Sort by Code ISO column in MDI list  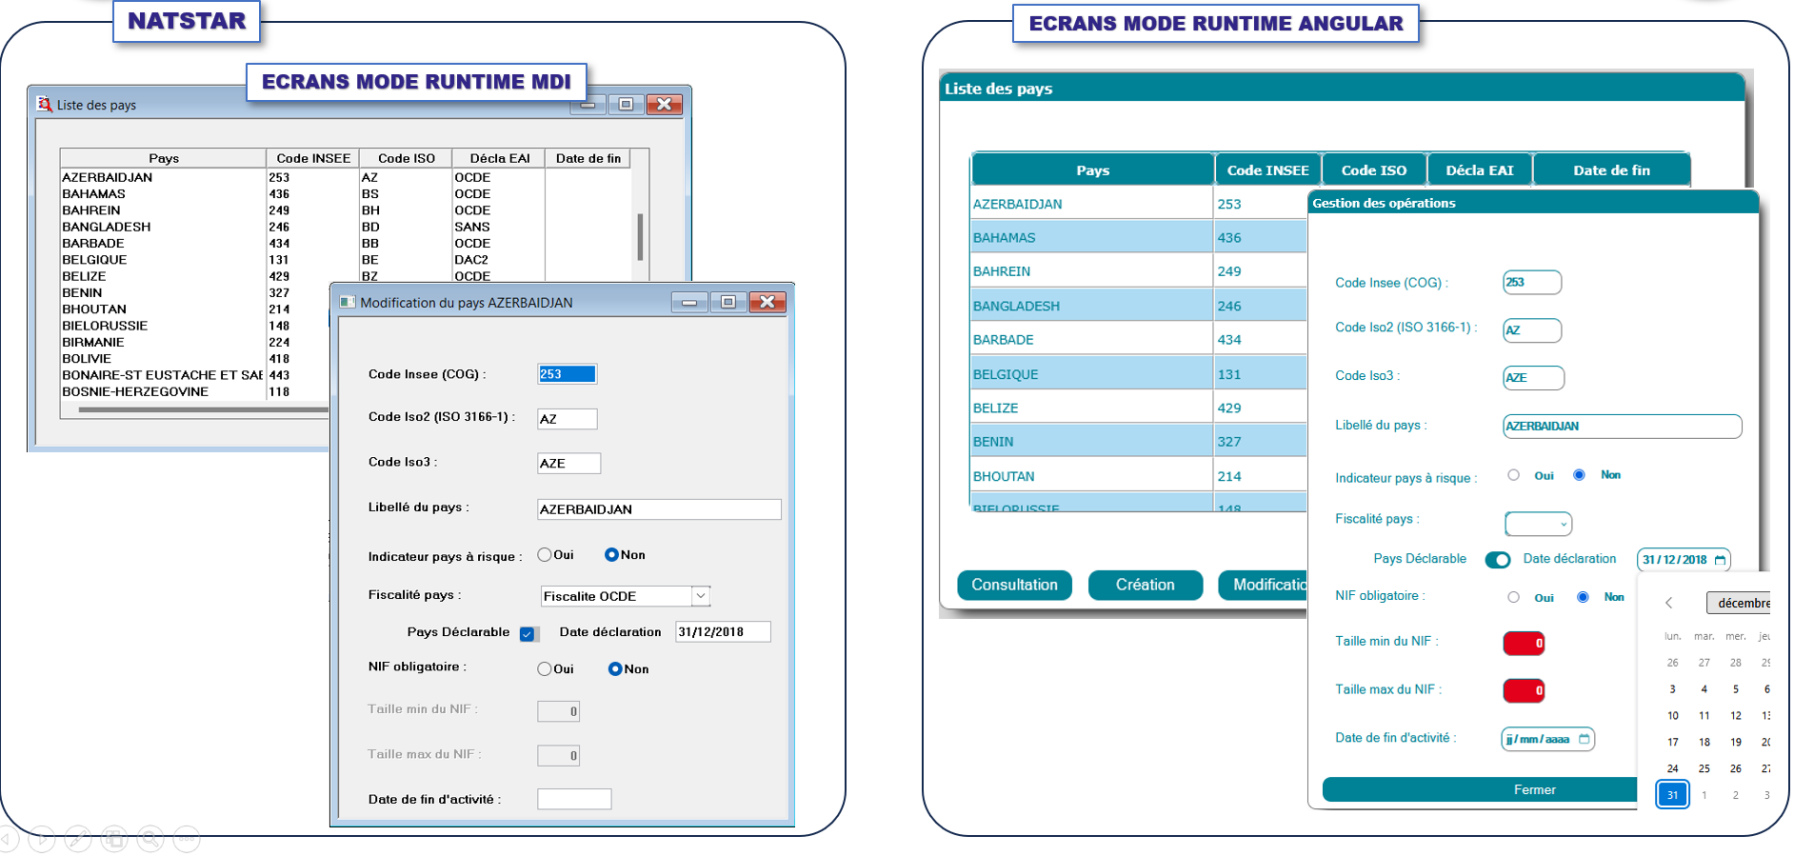click(x=406, y=158)
